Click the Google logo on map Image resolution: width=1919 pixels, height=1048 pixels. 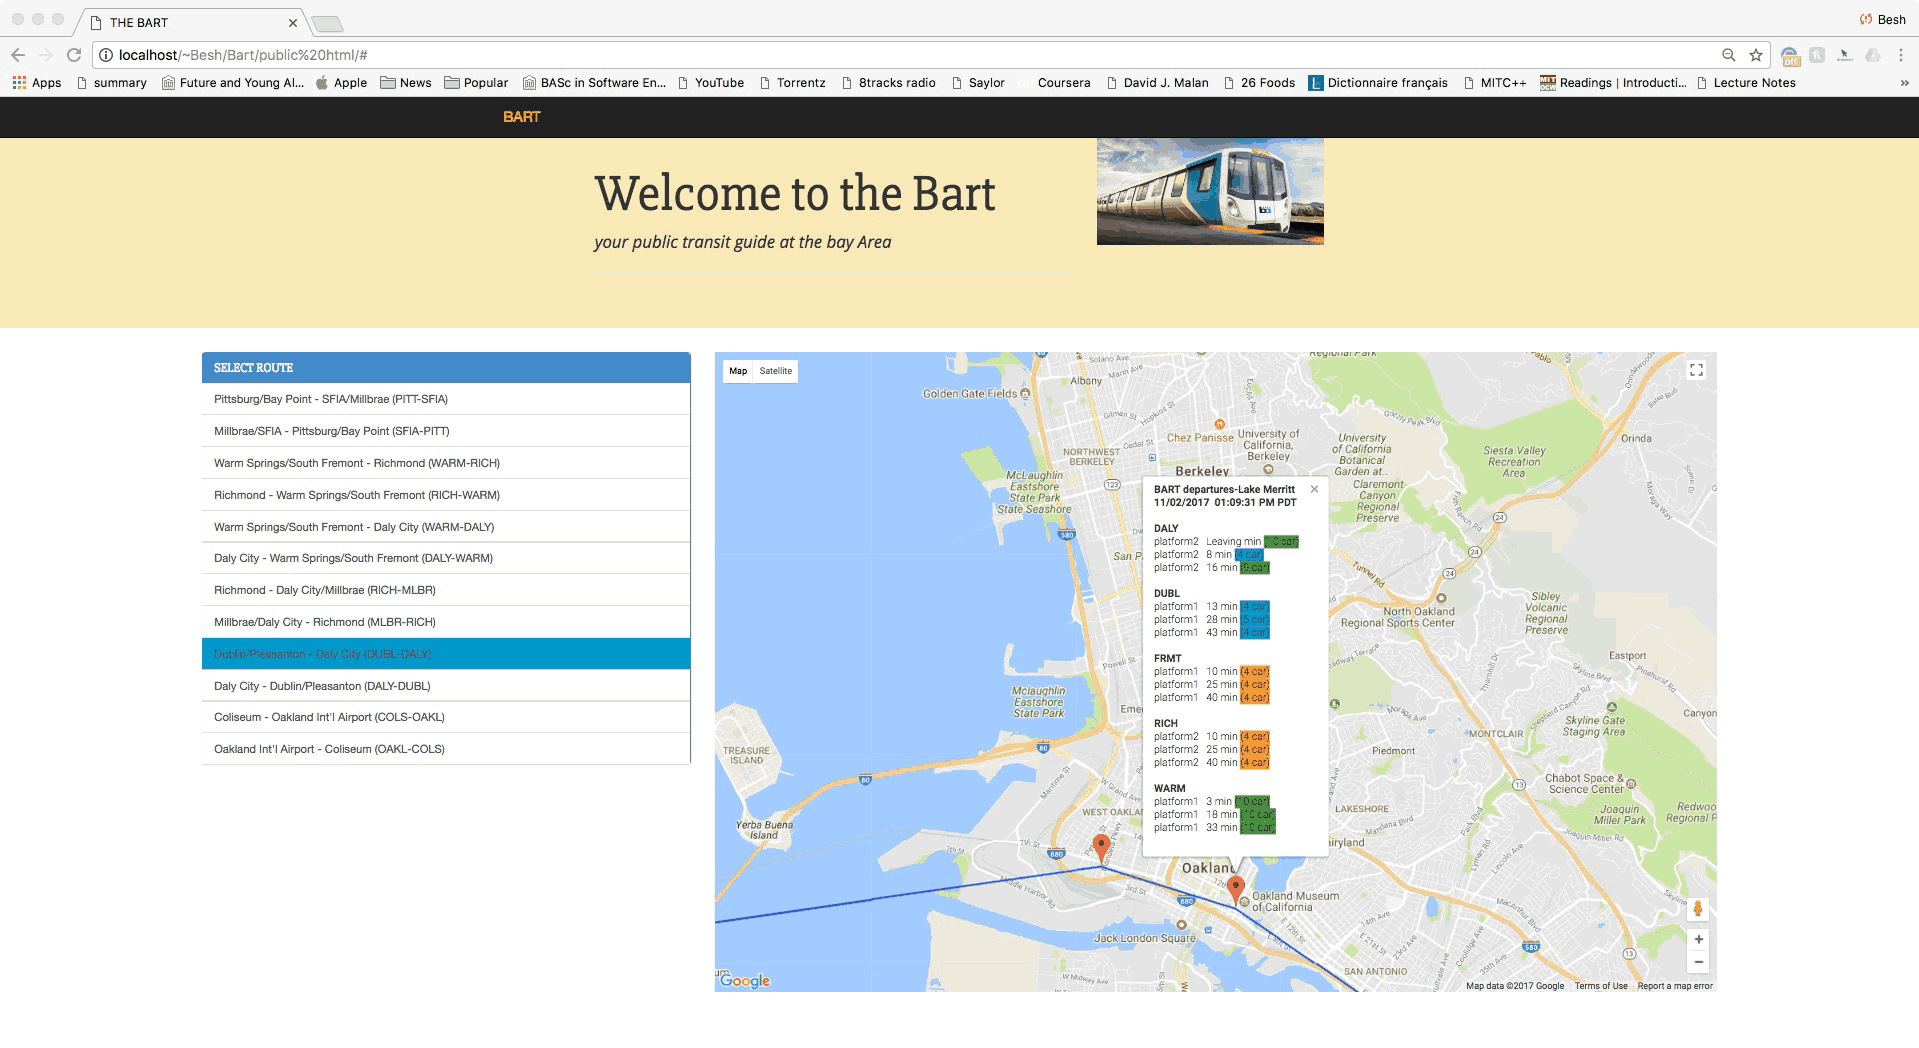pos(745,981)
